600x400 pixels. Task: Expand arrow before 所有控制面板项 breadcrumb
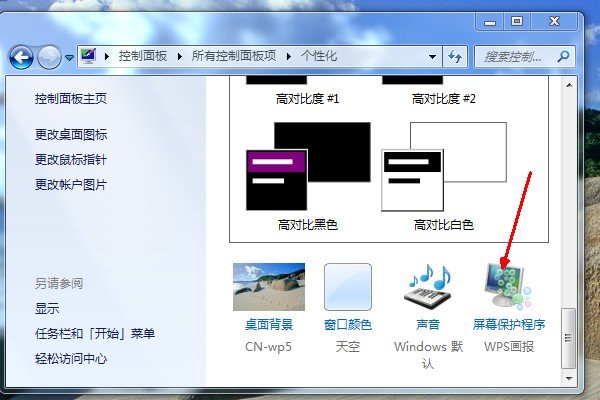click(179, 57)
